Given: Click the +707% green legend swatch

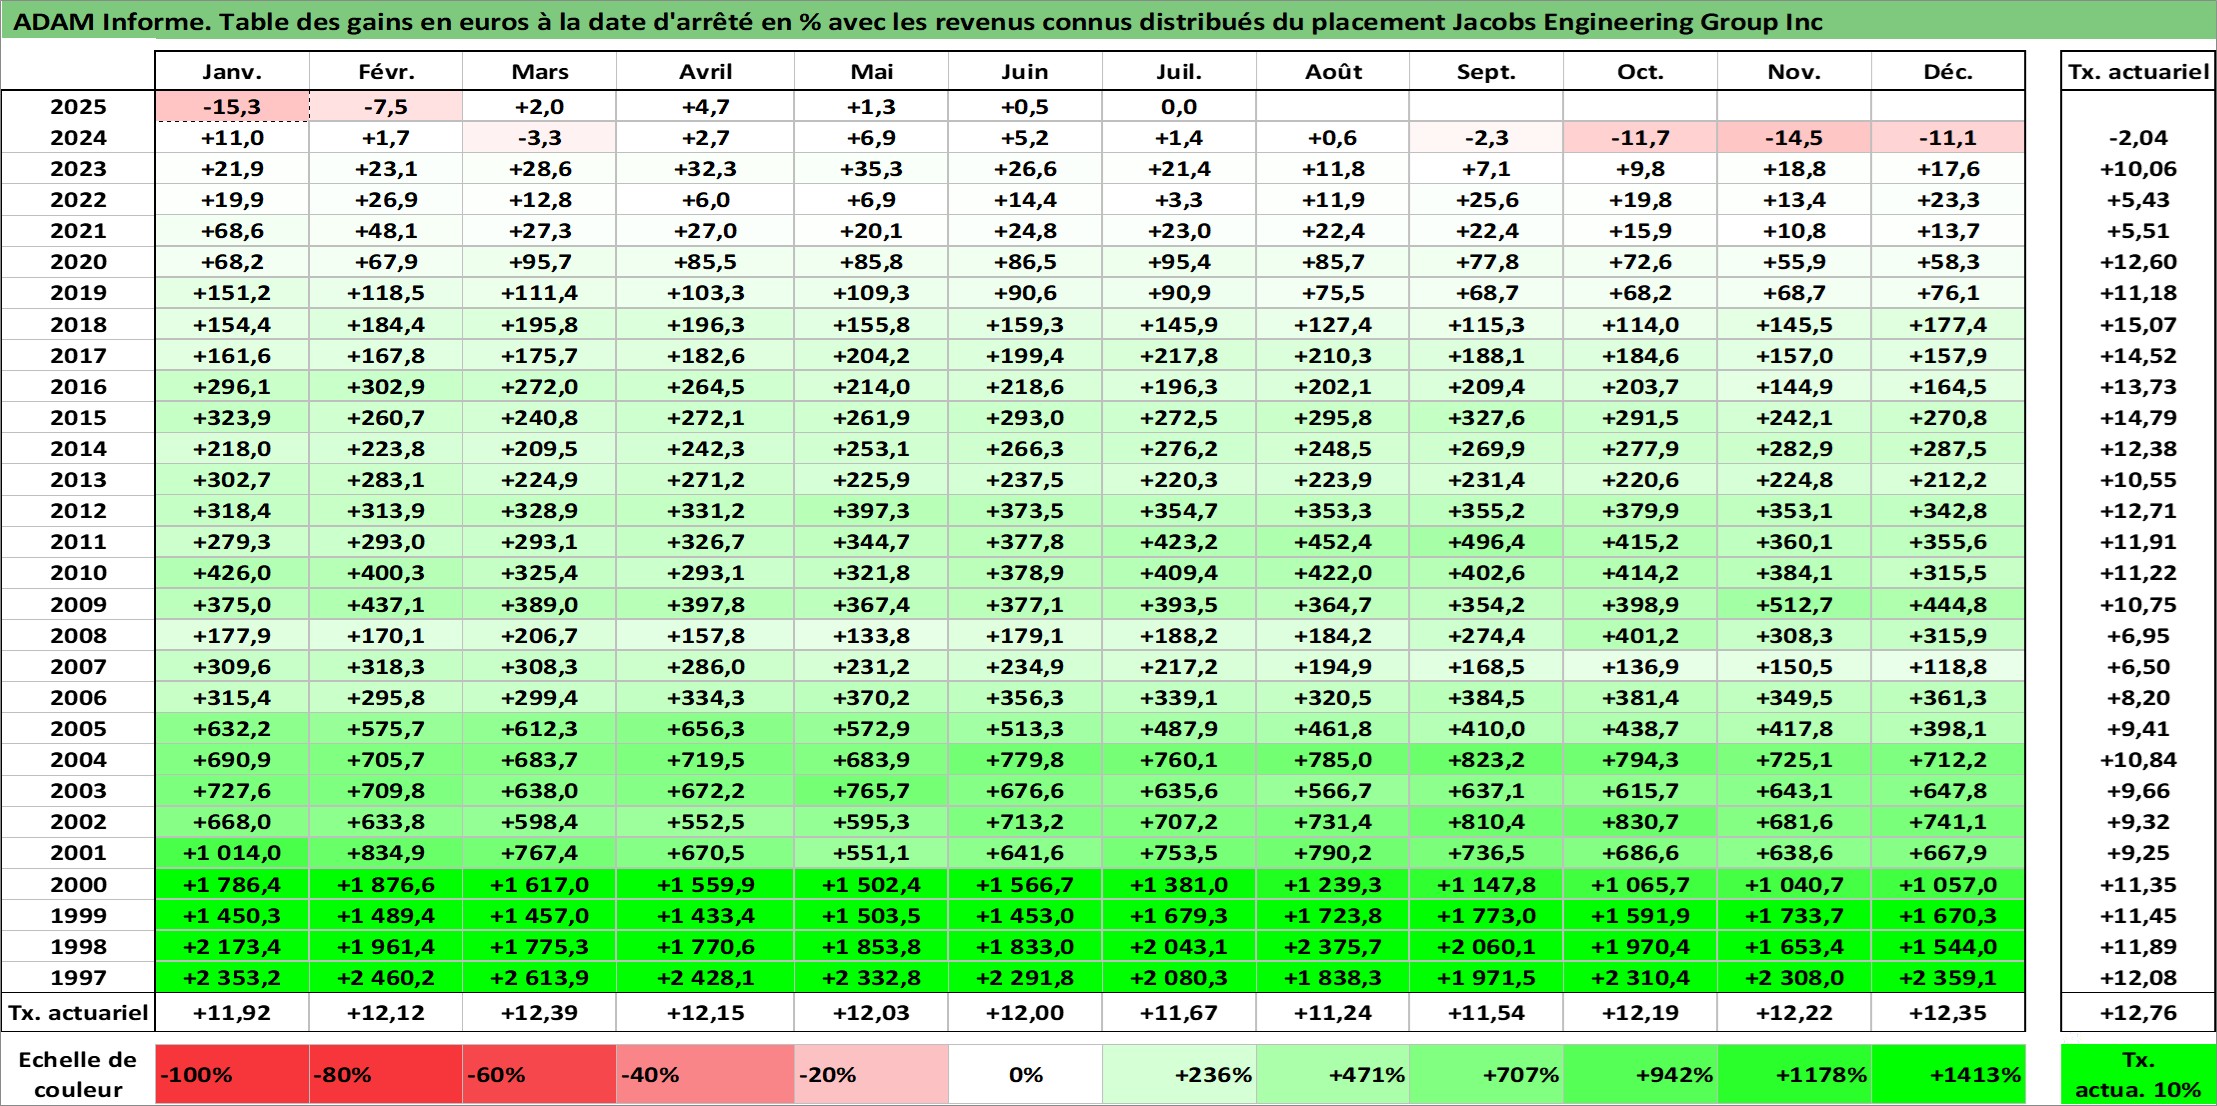Looking at the screenshot, I should click(x=1486, y=1074).
